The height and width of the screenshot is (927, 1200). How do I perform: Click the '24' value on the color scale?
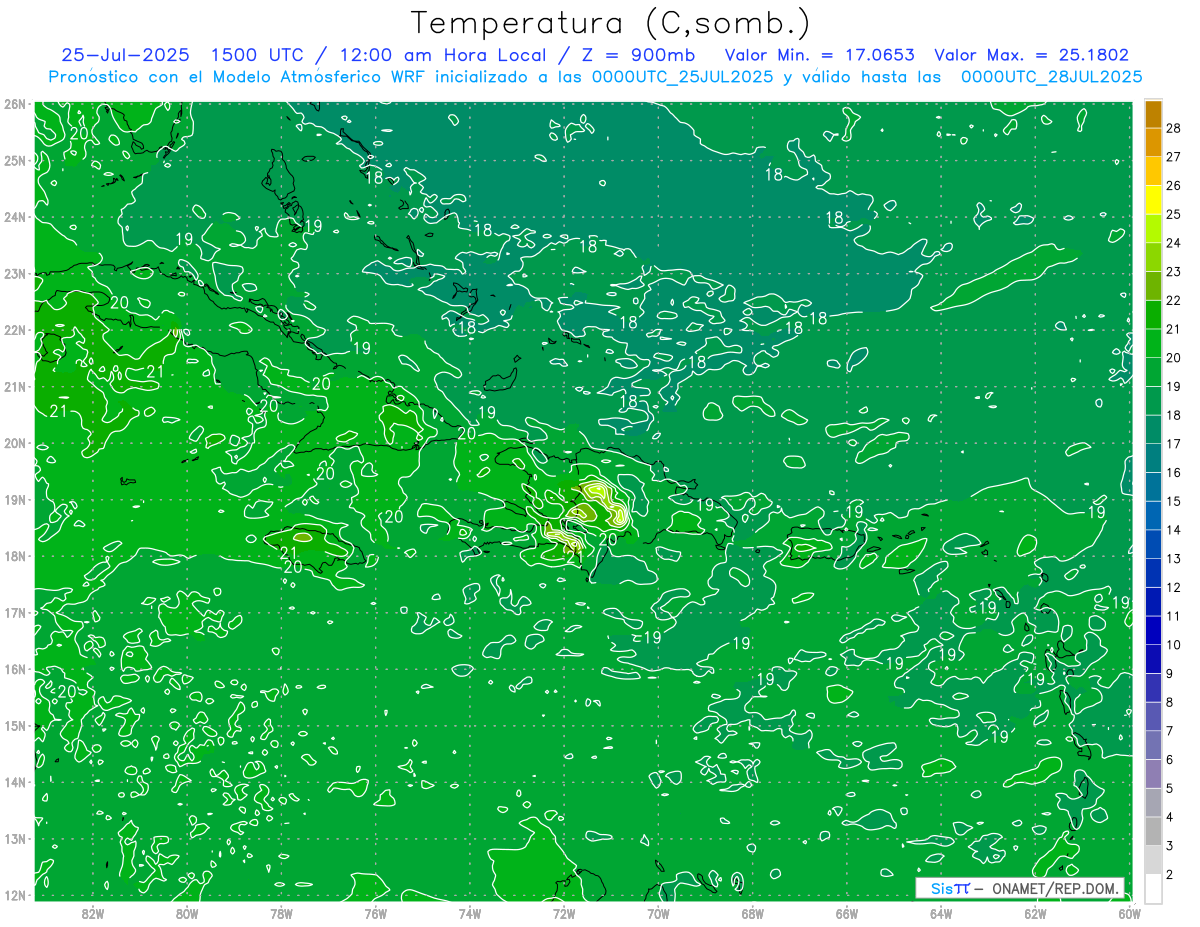pos(1173,243)
